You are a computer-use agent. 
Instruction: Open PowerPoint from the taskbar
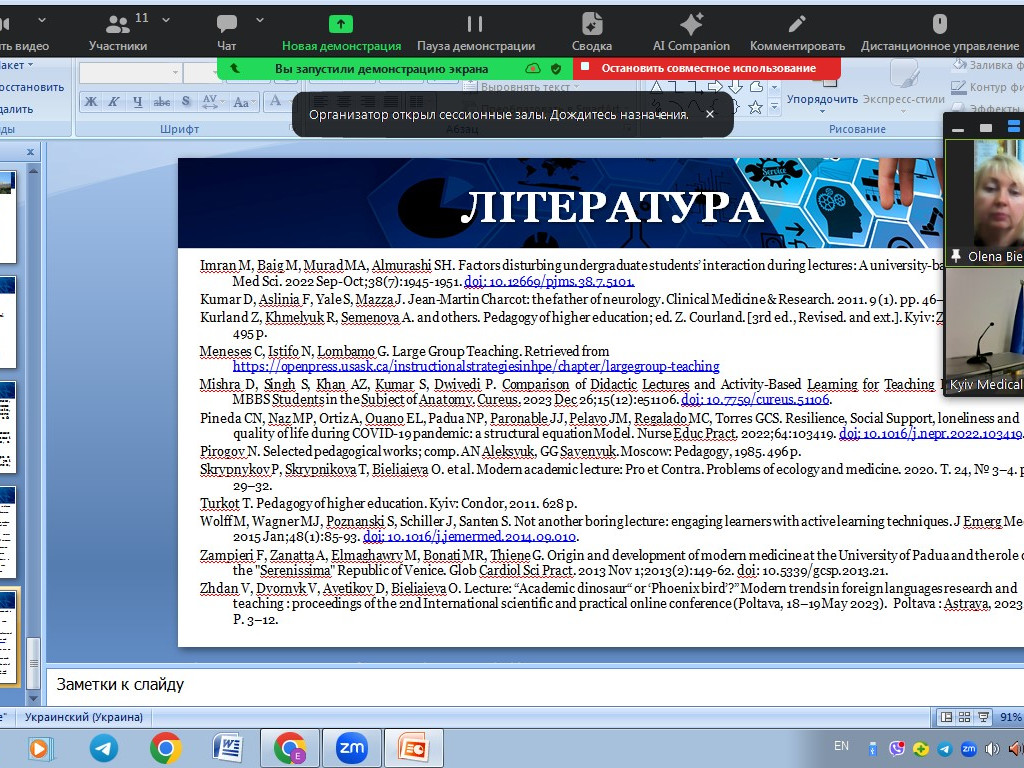413,748
